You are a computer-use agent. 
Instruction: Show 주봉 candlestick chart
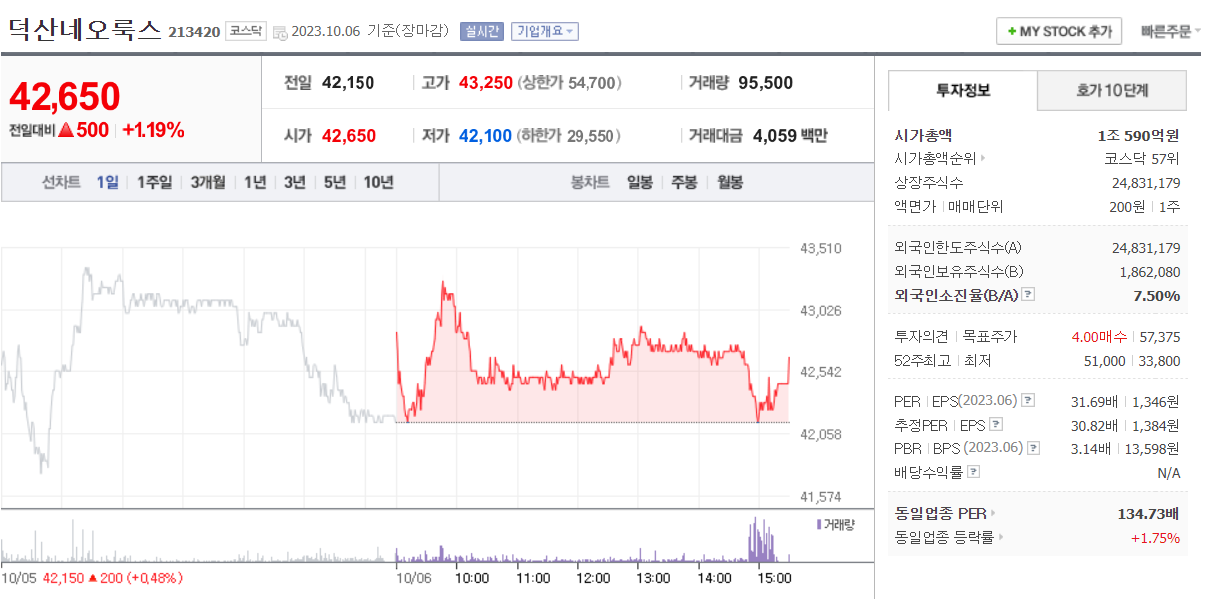[684, 183]
